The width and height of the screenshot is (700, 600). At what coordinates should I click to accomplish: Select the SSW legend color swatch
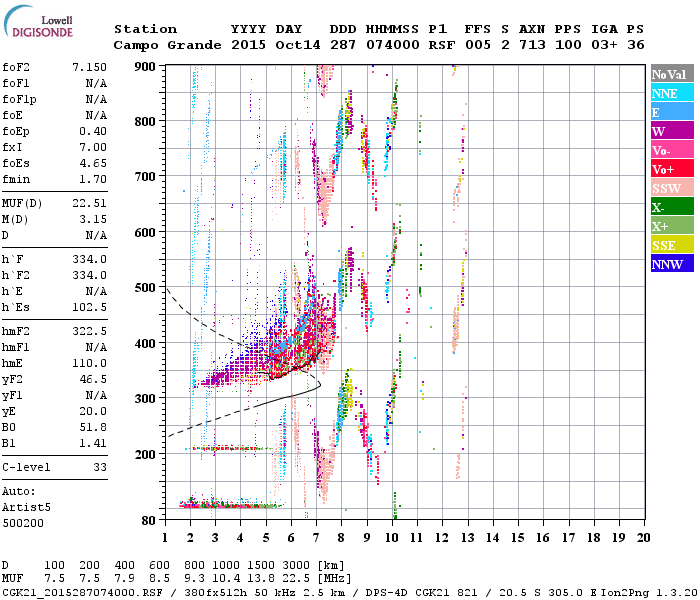pos(672,188)
